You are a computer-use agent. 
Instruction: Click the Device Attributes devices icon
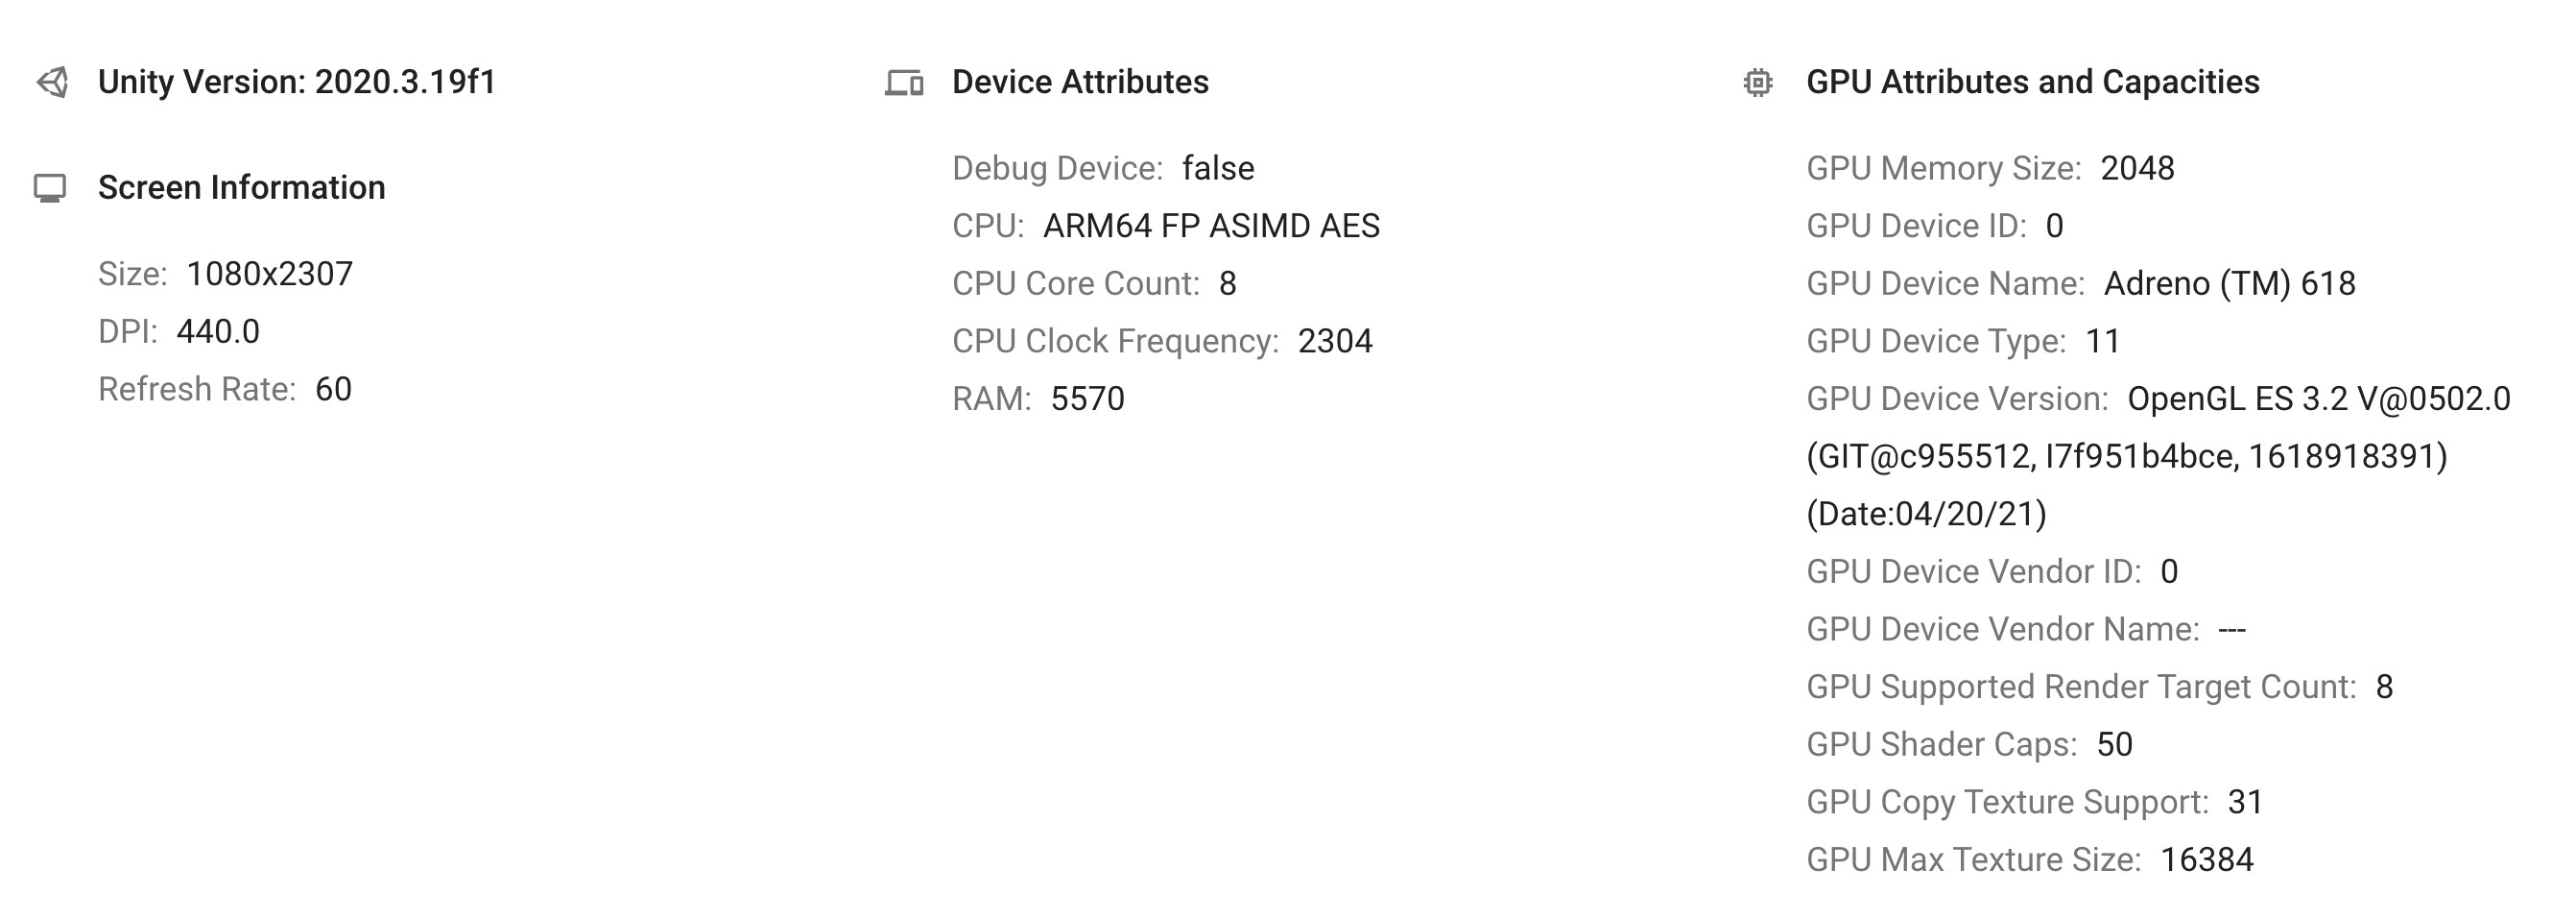tap(904, 82)
